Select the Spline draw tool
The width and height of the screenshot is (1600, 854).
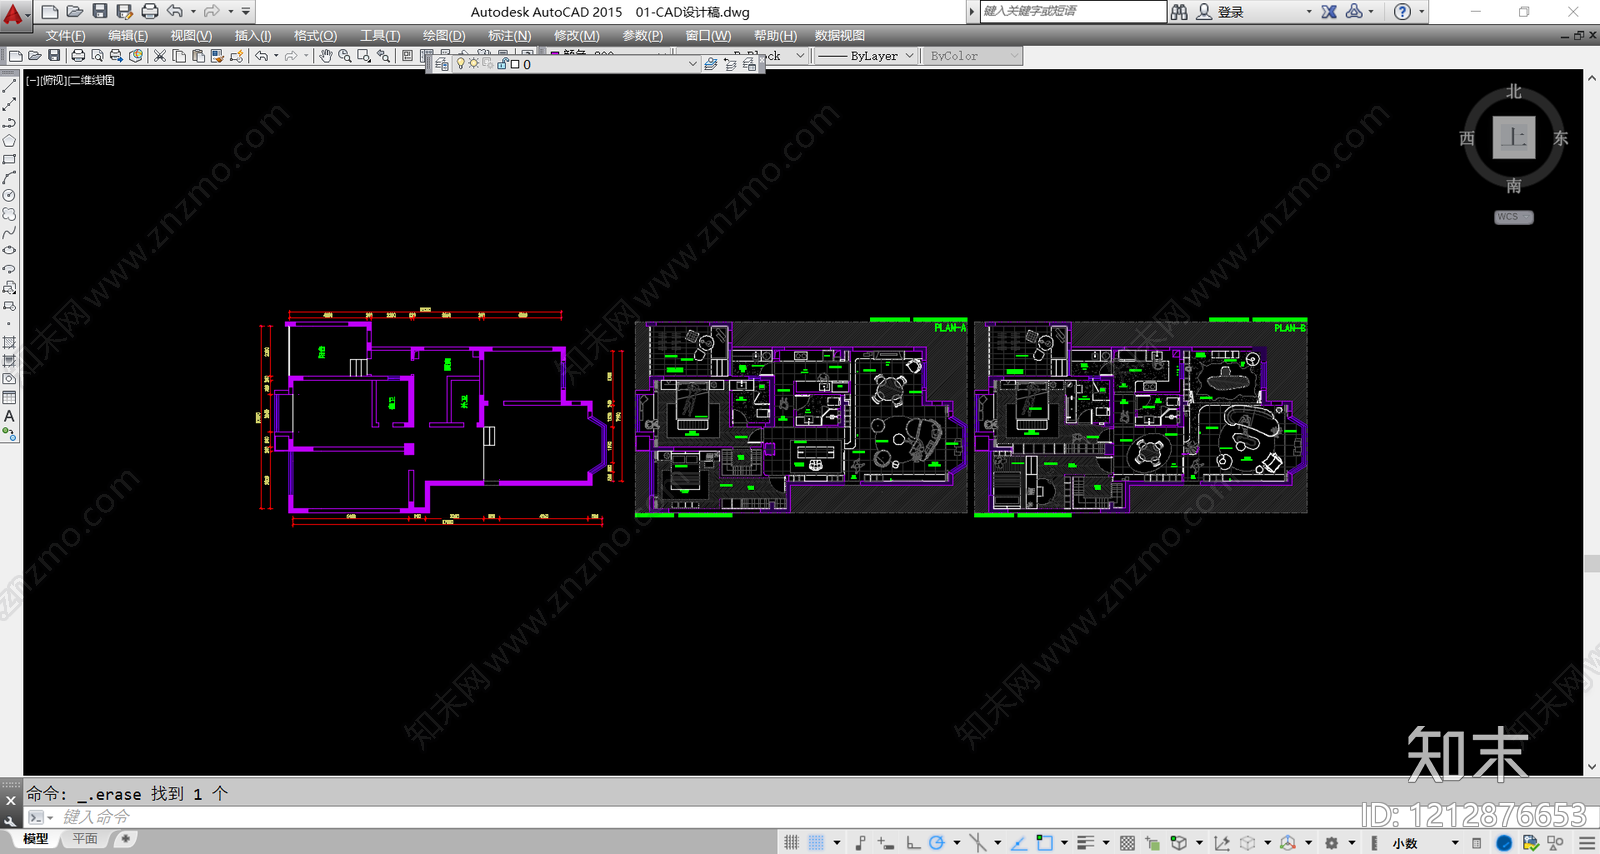coord(9,232)
